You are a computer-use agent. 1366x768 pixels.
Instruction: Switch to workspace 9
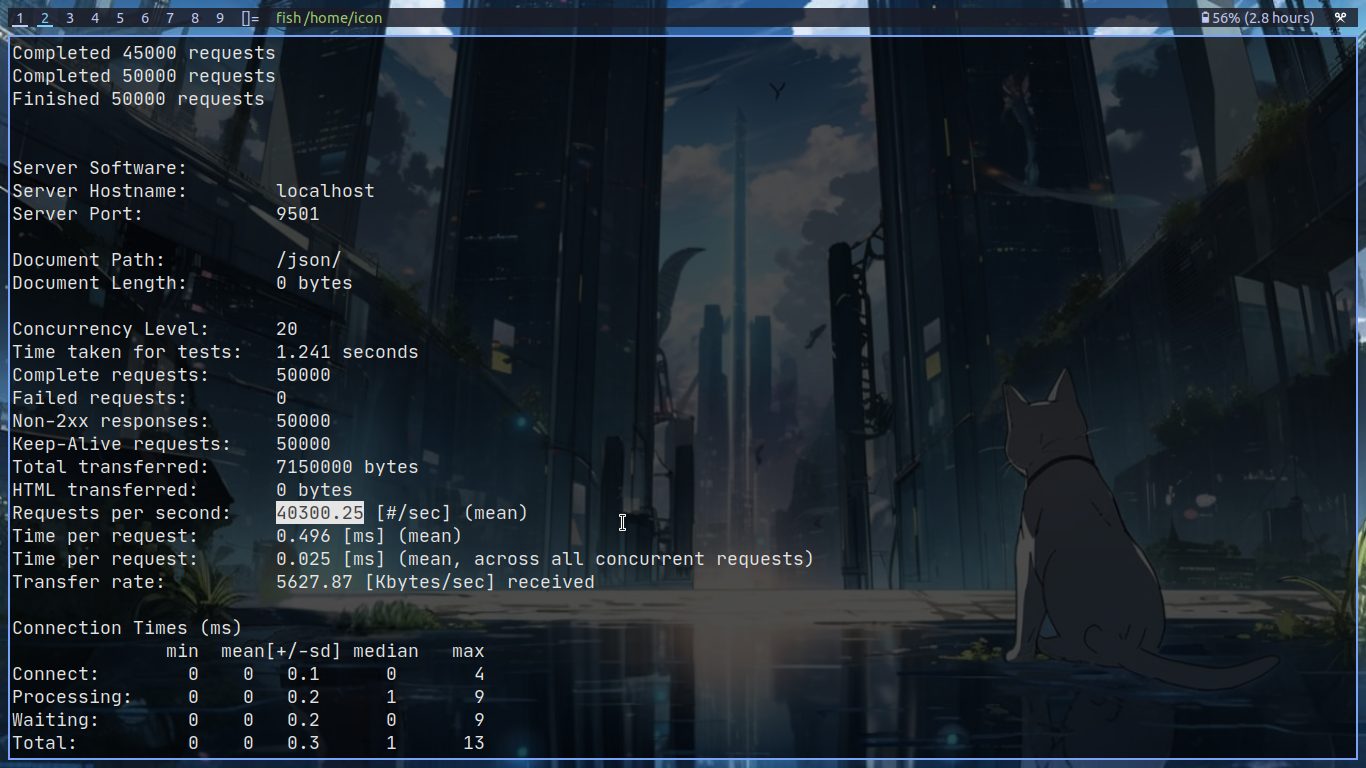pos(220,18)
